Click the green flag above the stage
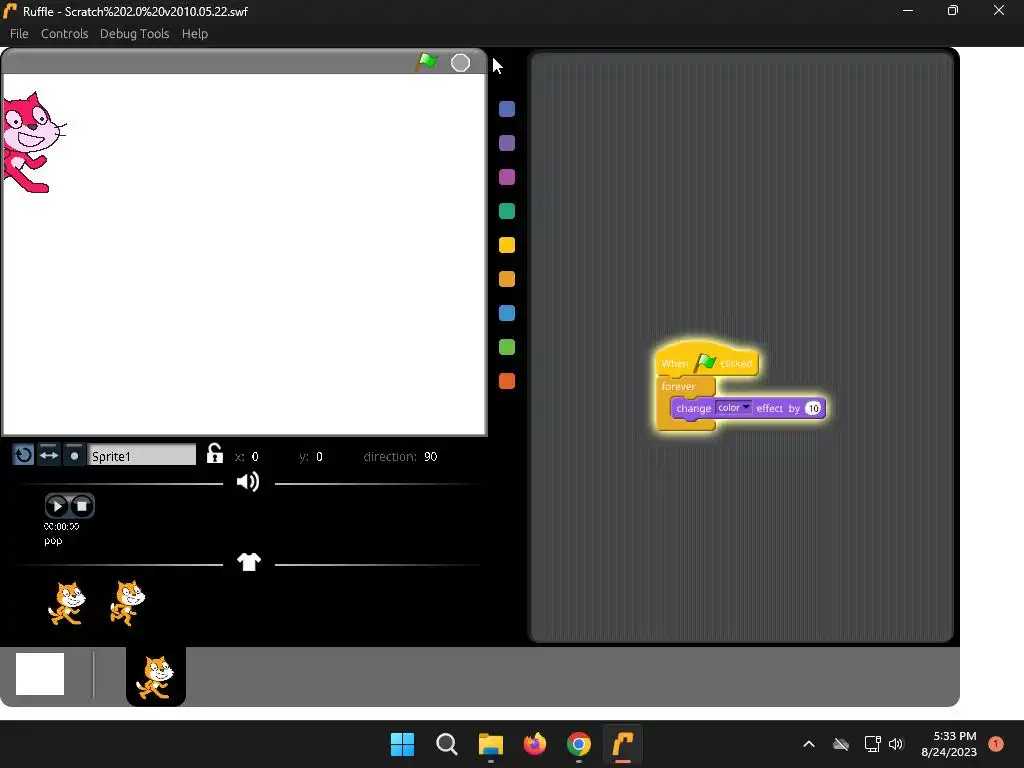The image size is (1024, 768). [427, 62]
